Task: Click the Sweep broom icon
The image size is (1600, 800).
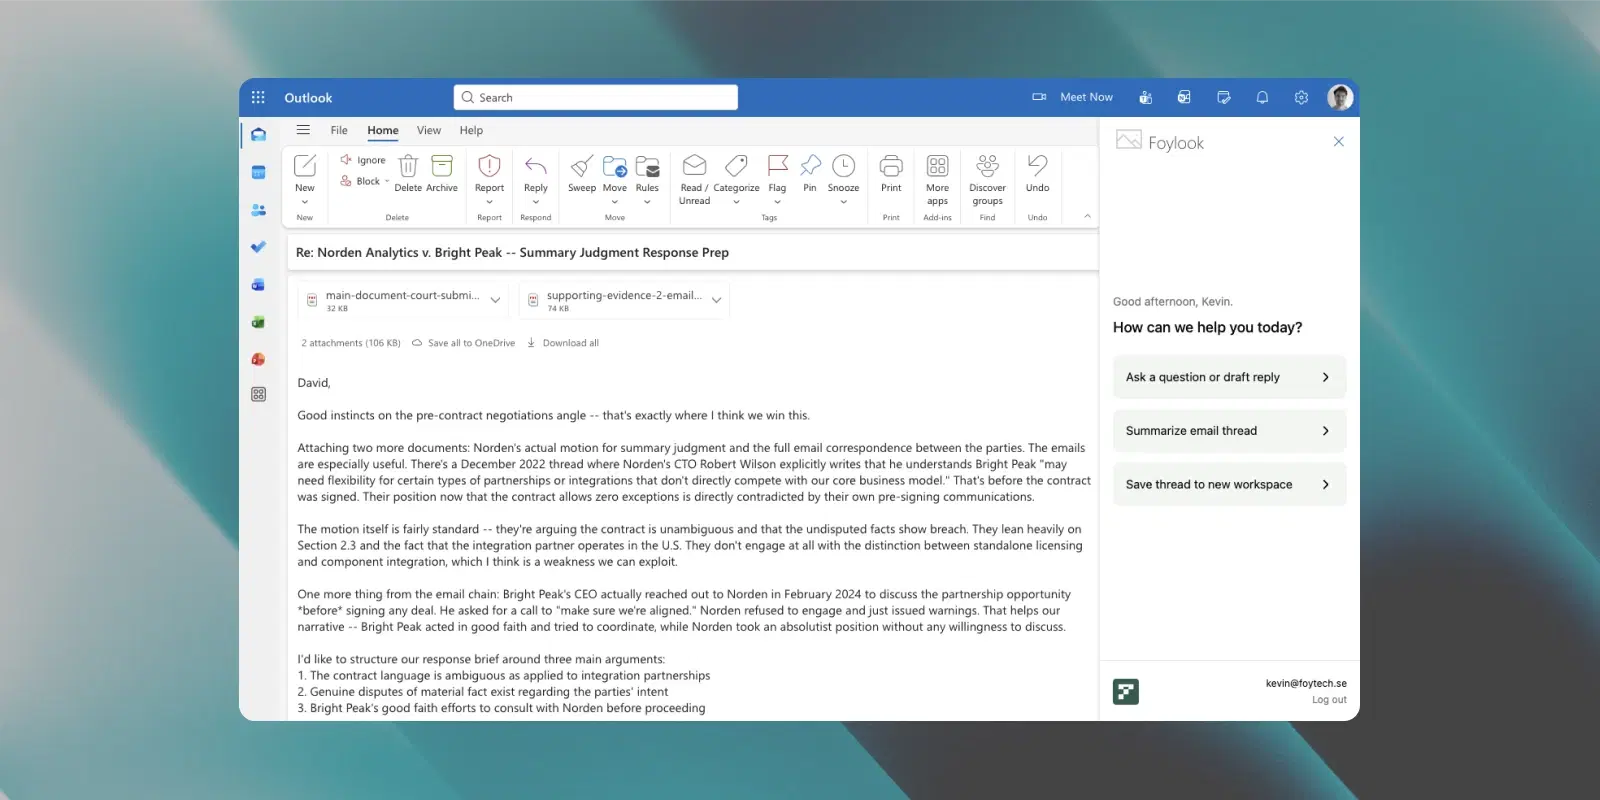Action: (582, 165)
